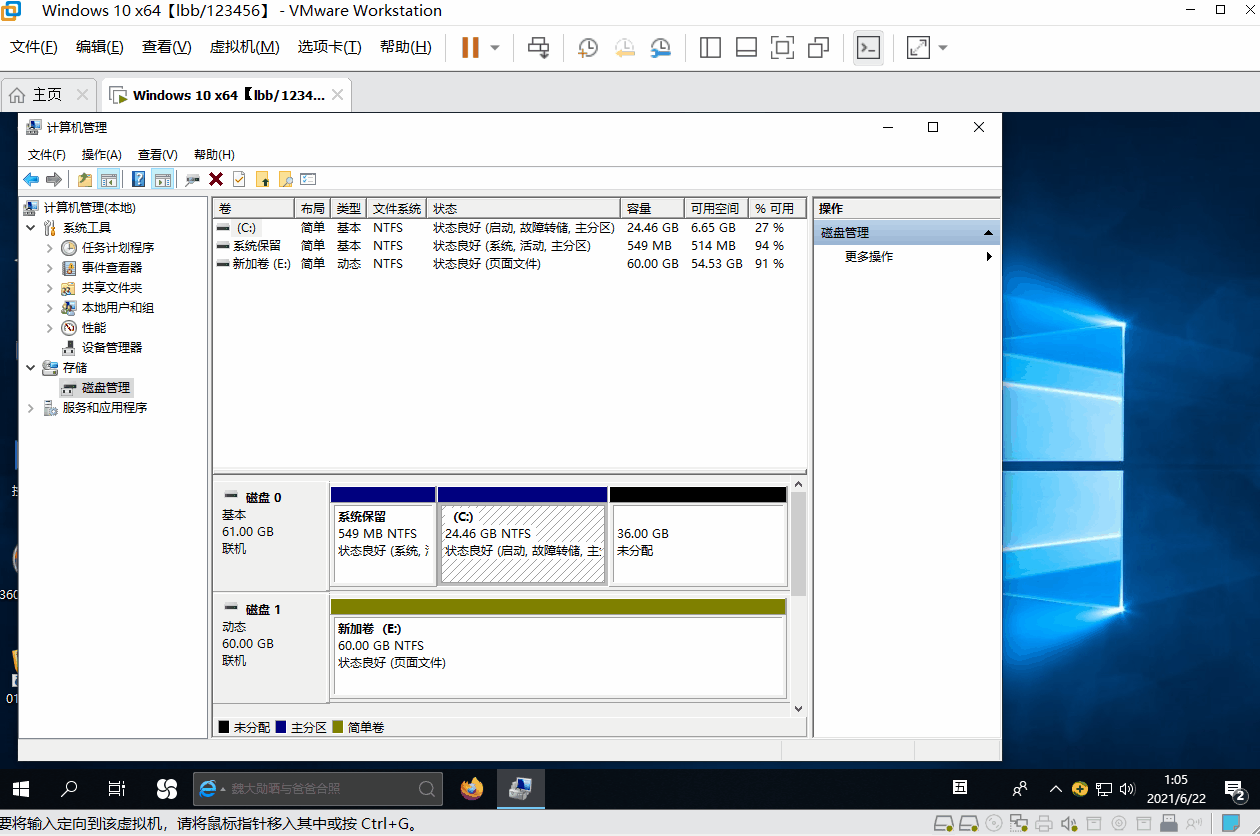Screen dimensions: 1260x836
Task: Click the Firefox icon on the taskbar
Action: (472, 789)
